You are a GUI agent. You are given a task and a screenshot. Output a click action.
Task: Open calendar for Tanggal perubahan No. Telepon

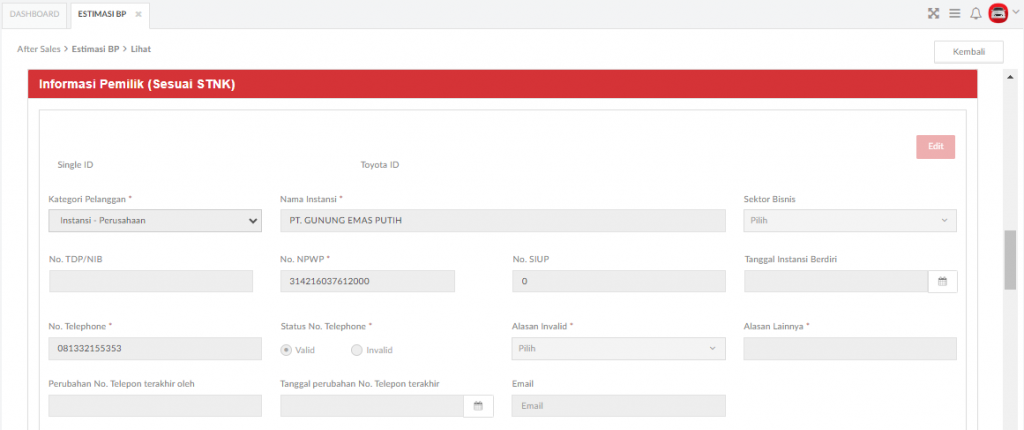[x=478, y=406]
